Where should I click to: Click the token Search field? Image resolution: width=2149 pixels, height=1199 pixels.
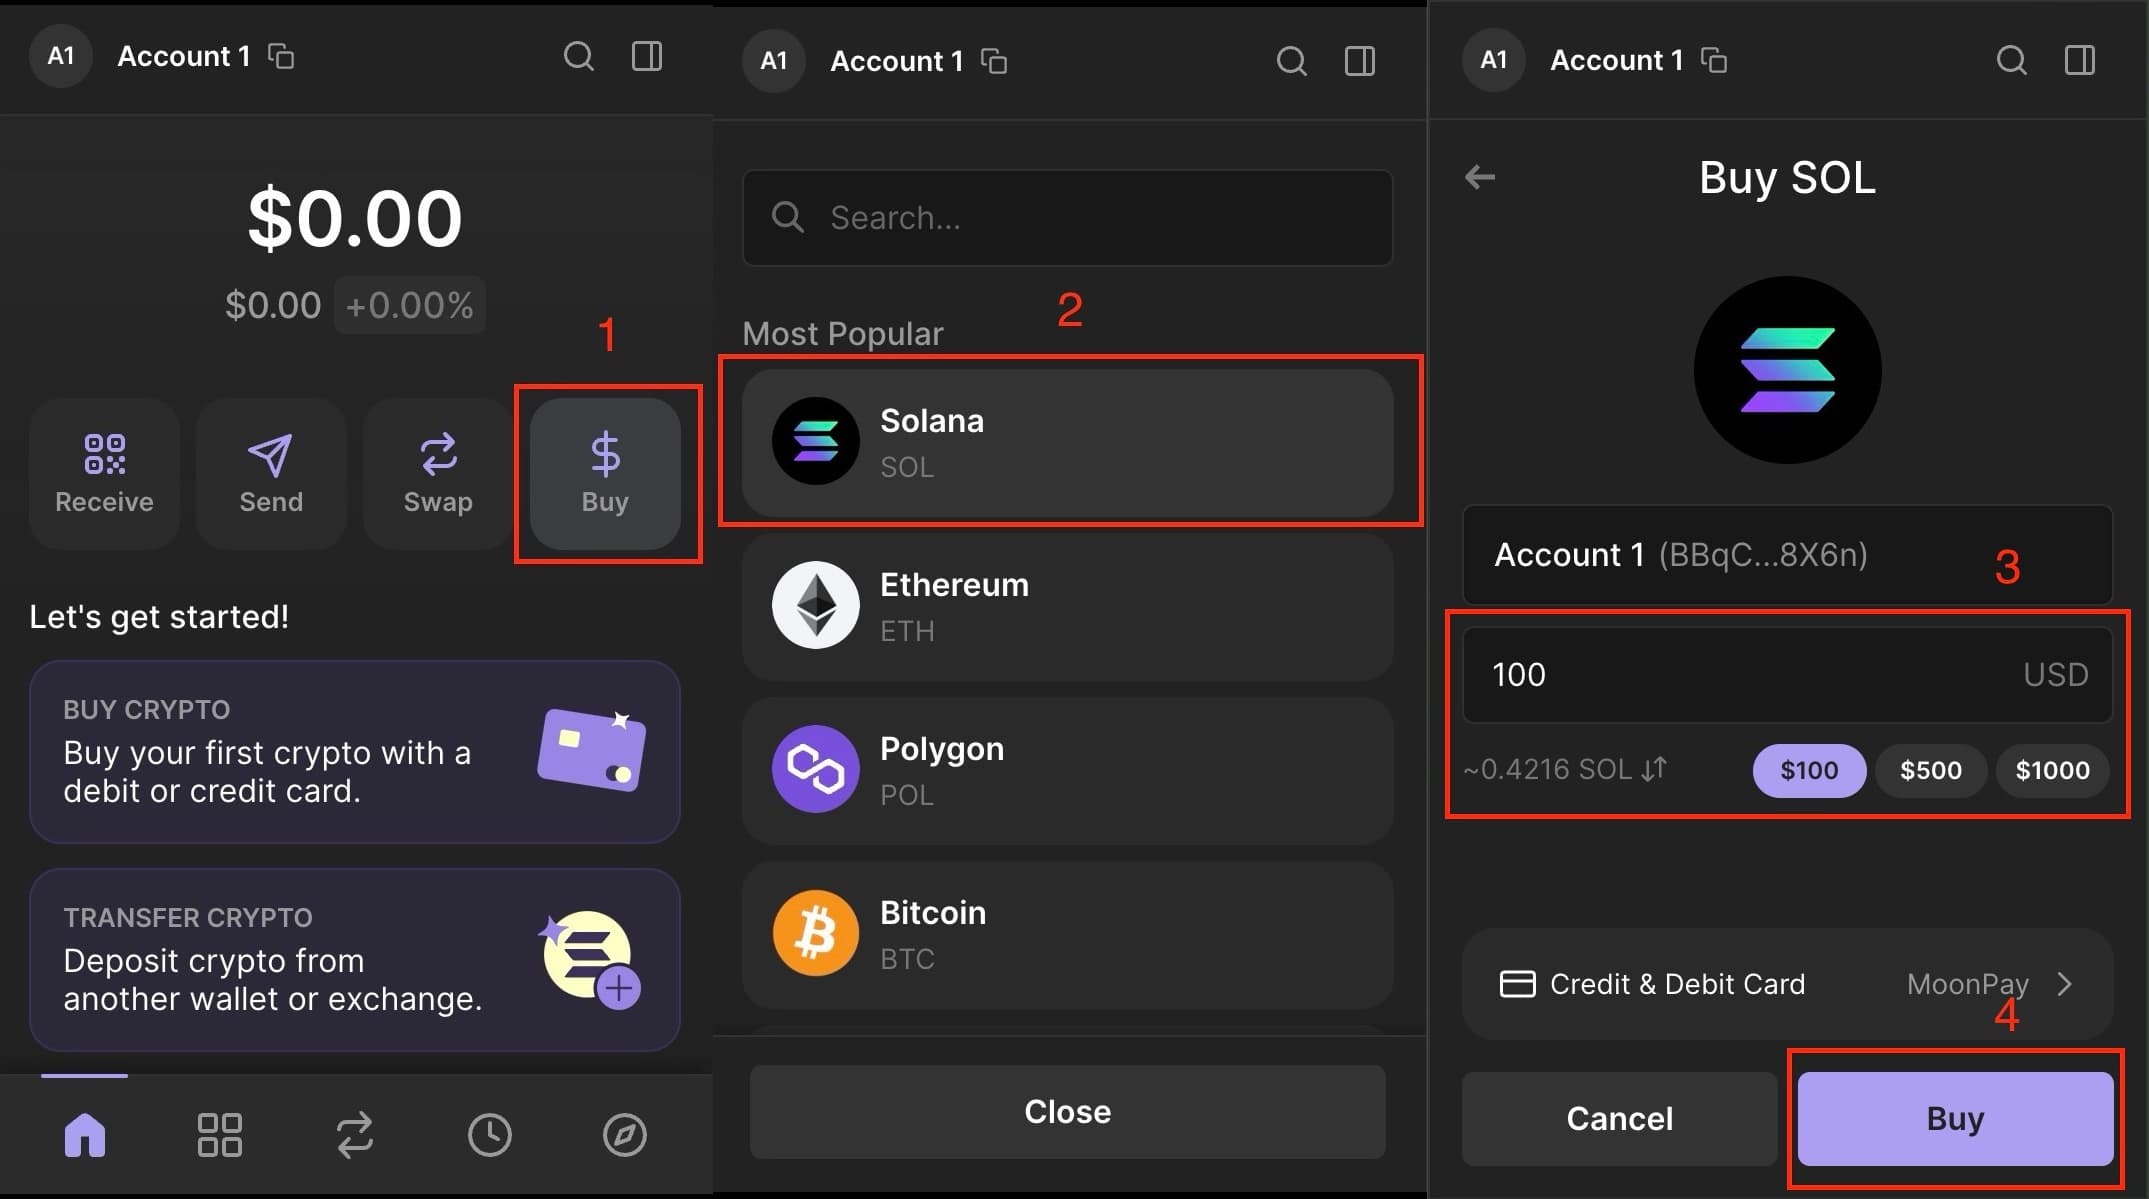1067,218
